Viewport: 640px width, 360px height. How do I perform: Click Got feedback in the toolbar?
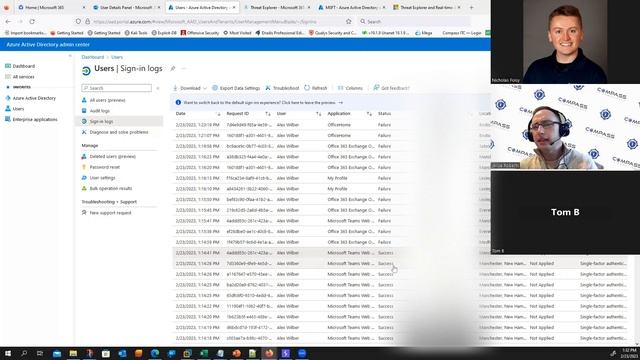[391, 88]
